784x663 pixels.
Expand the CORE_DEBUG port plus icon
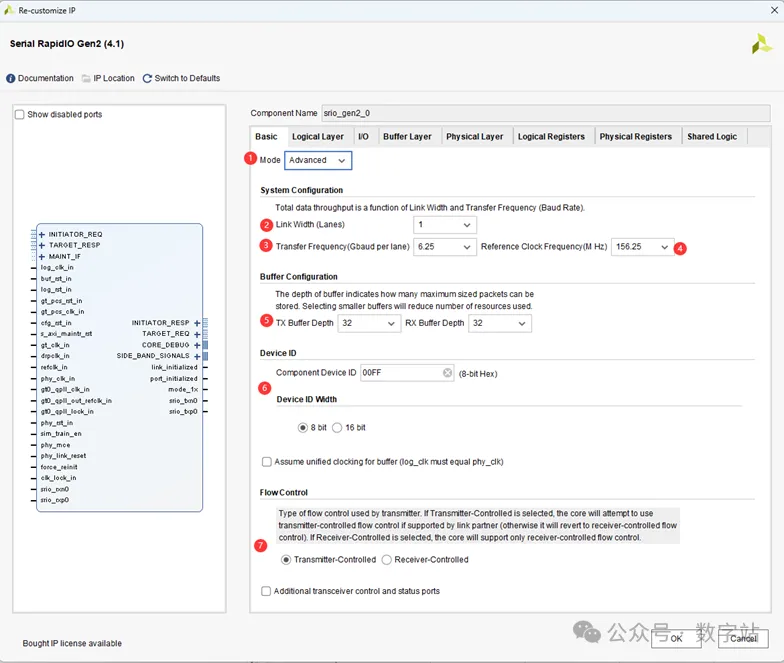(x=197, y=345)
